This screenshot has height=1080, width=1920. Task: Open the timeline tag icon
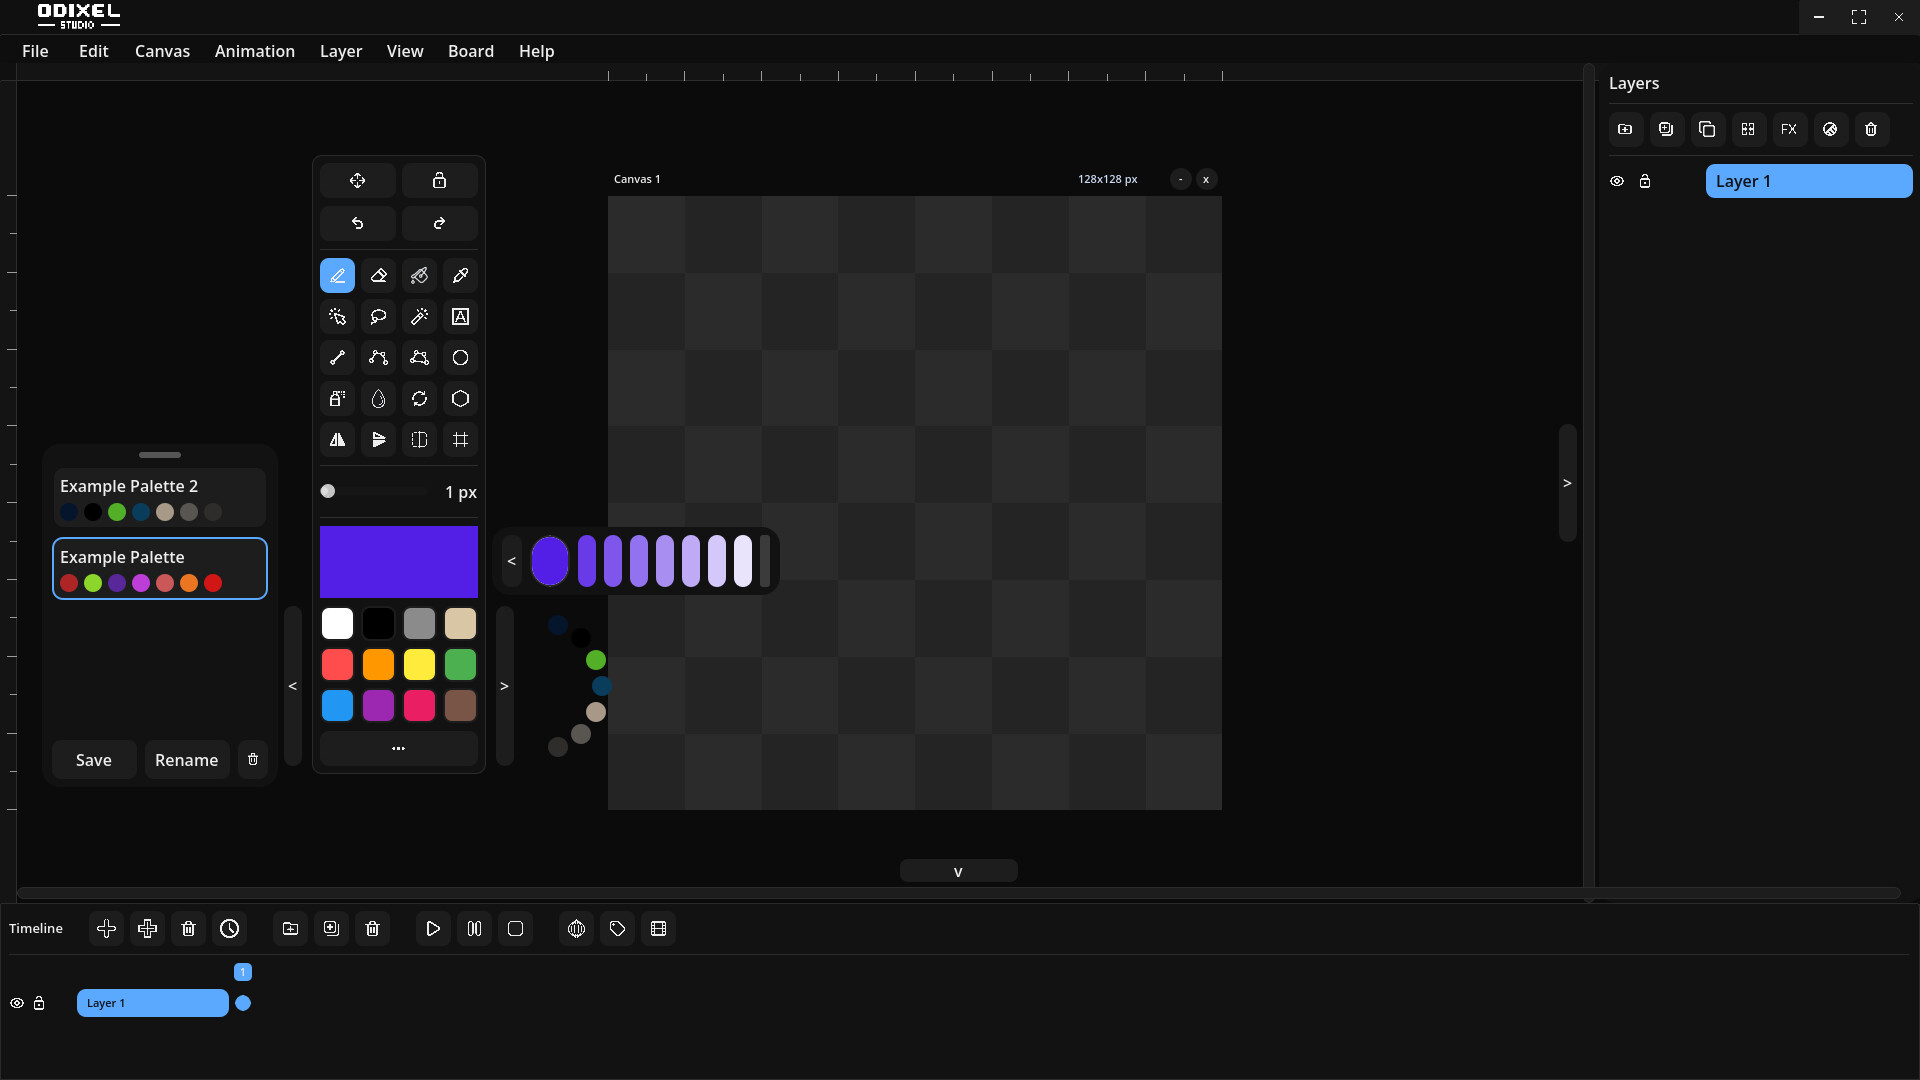click(617, 929)
